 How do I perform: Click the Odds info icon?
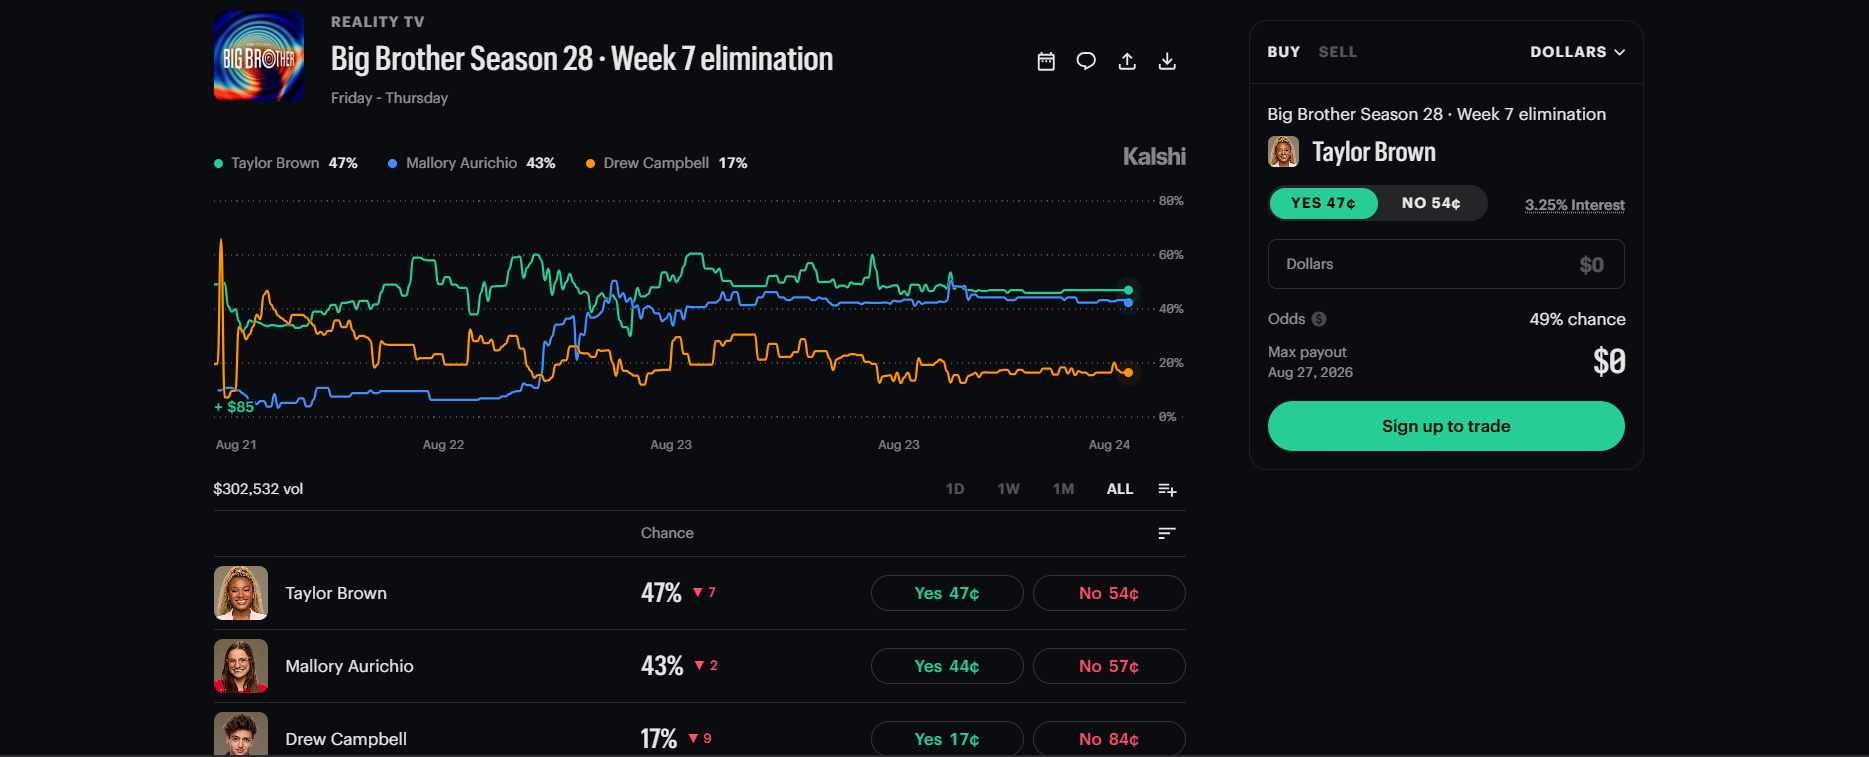click(1319, 319)
